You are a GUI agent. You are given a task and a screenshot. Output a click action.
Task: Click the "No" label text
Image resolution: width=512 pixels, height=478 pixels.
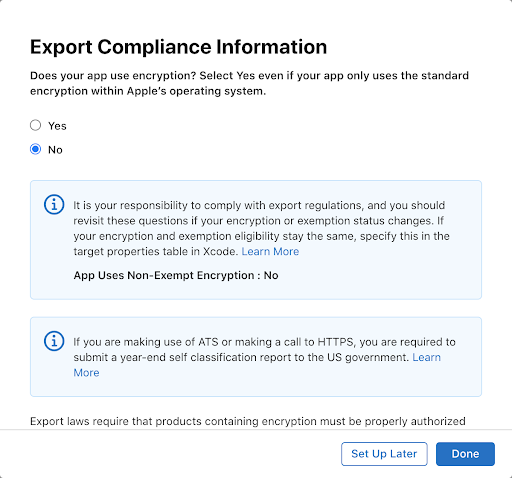tap(55, 150)
